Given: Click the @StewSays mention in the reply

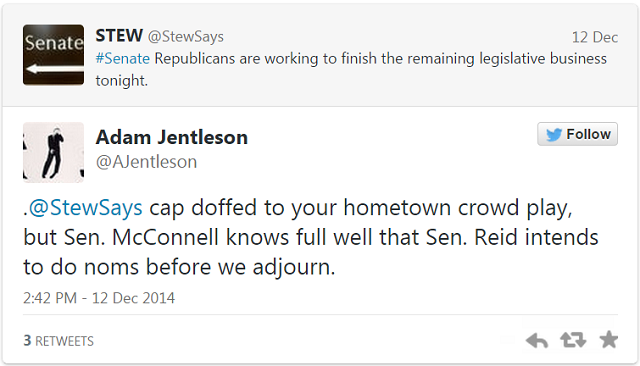Looking at the screenshot, I should [85, 208].
